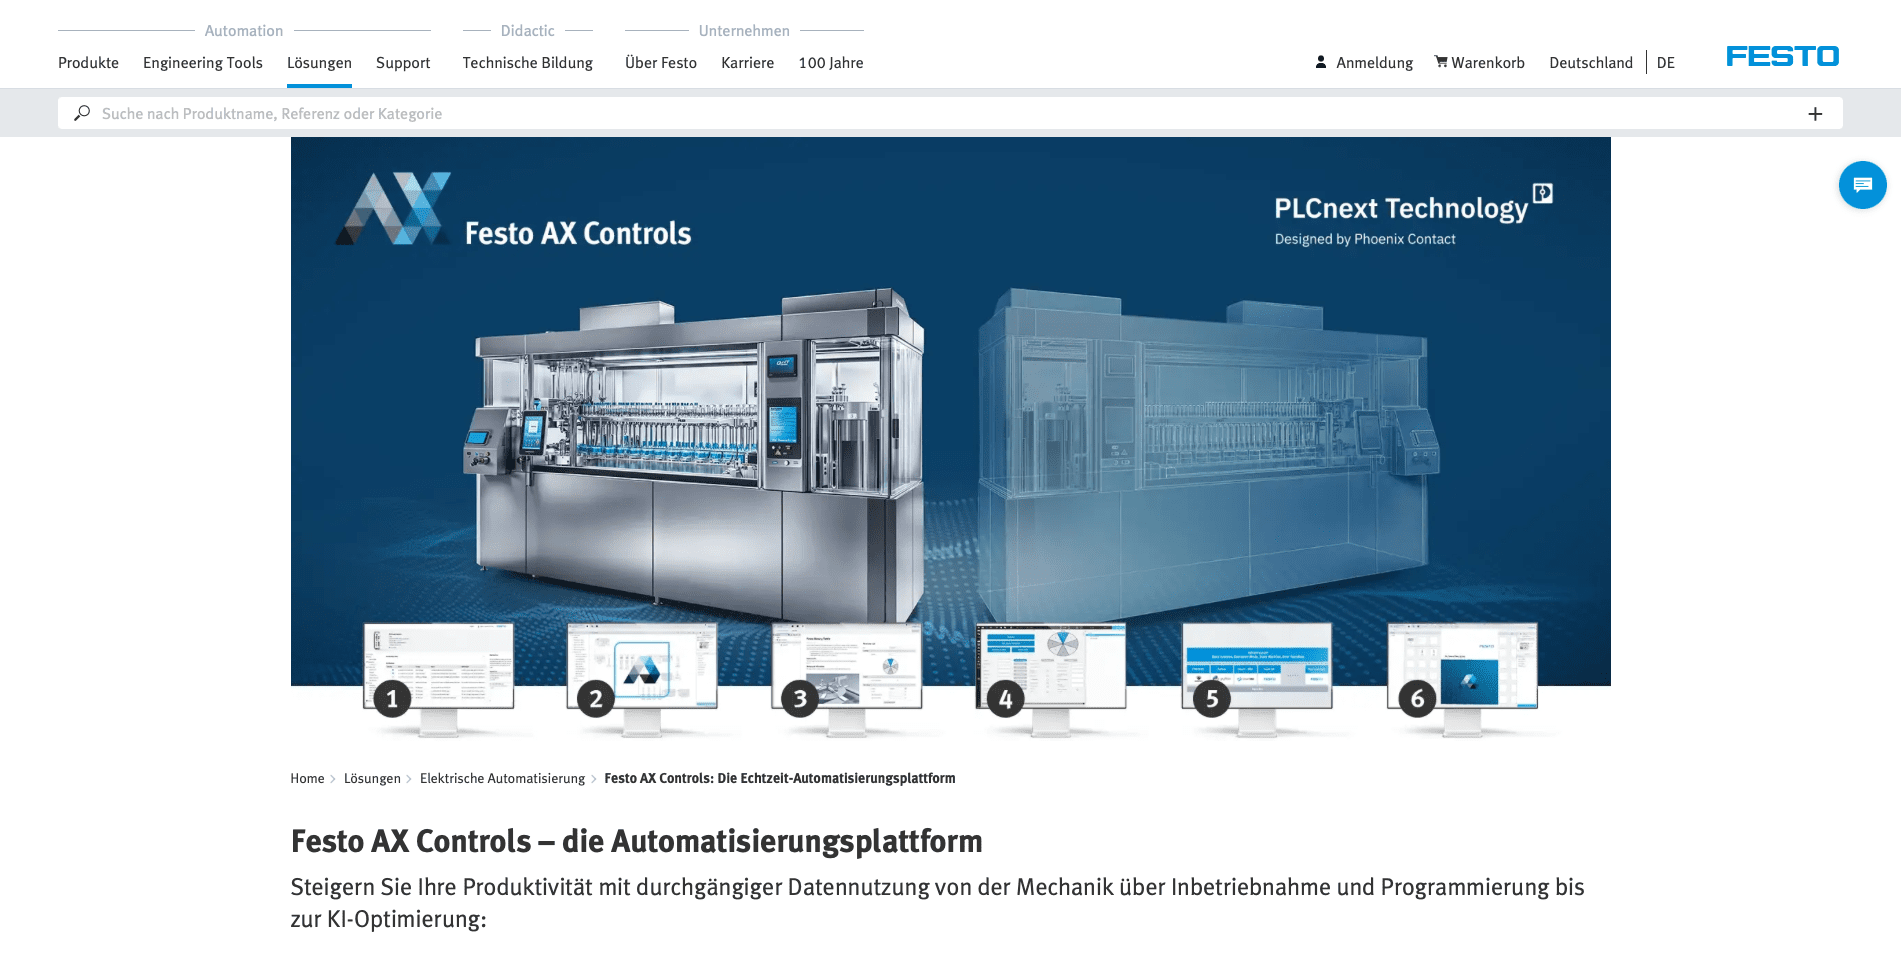Click the Home breadcrumb link
The image size is (1901, 959).
(x=307, y=779)
